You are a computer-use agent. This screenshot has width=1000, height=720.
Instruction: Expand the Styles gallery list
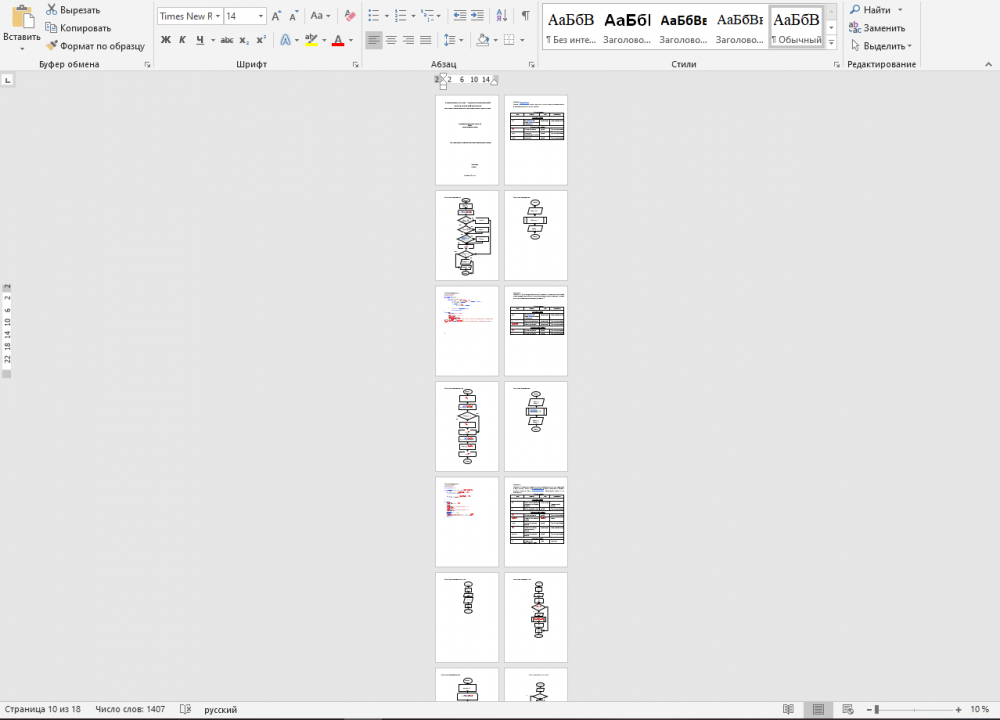pos(831,45)
